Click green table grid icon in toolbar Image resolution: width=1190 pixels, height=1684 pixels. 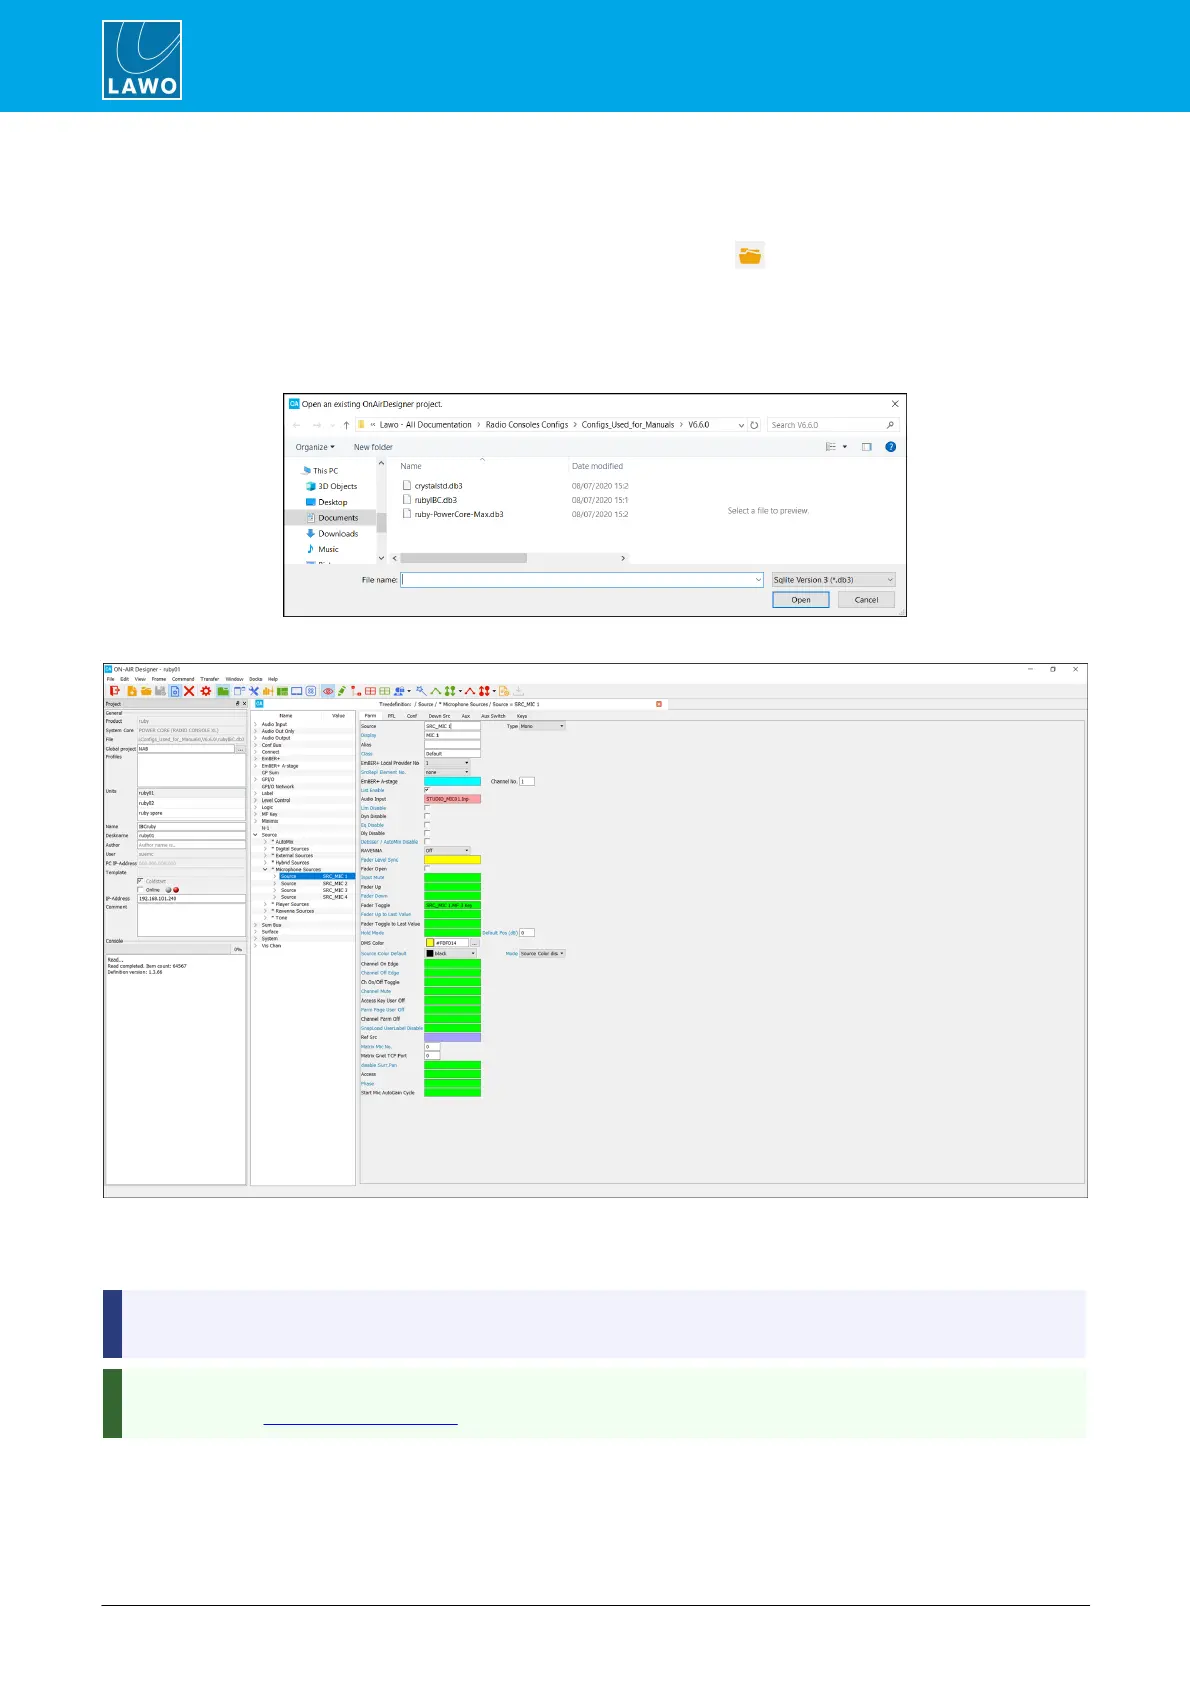385,691
